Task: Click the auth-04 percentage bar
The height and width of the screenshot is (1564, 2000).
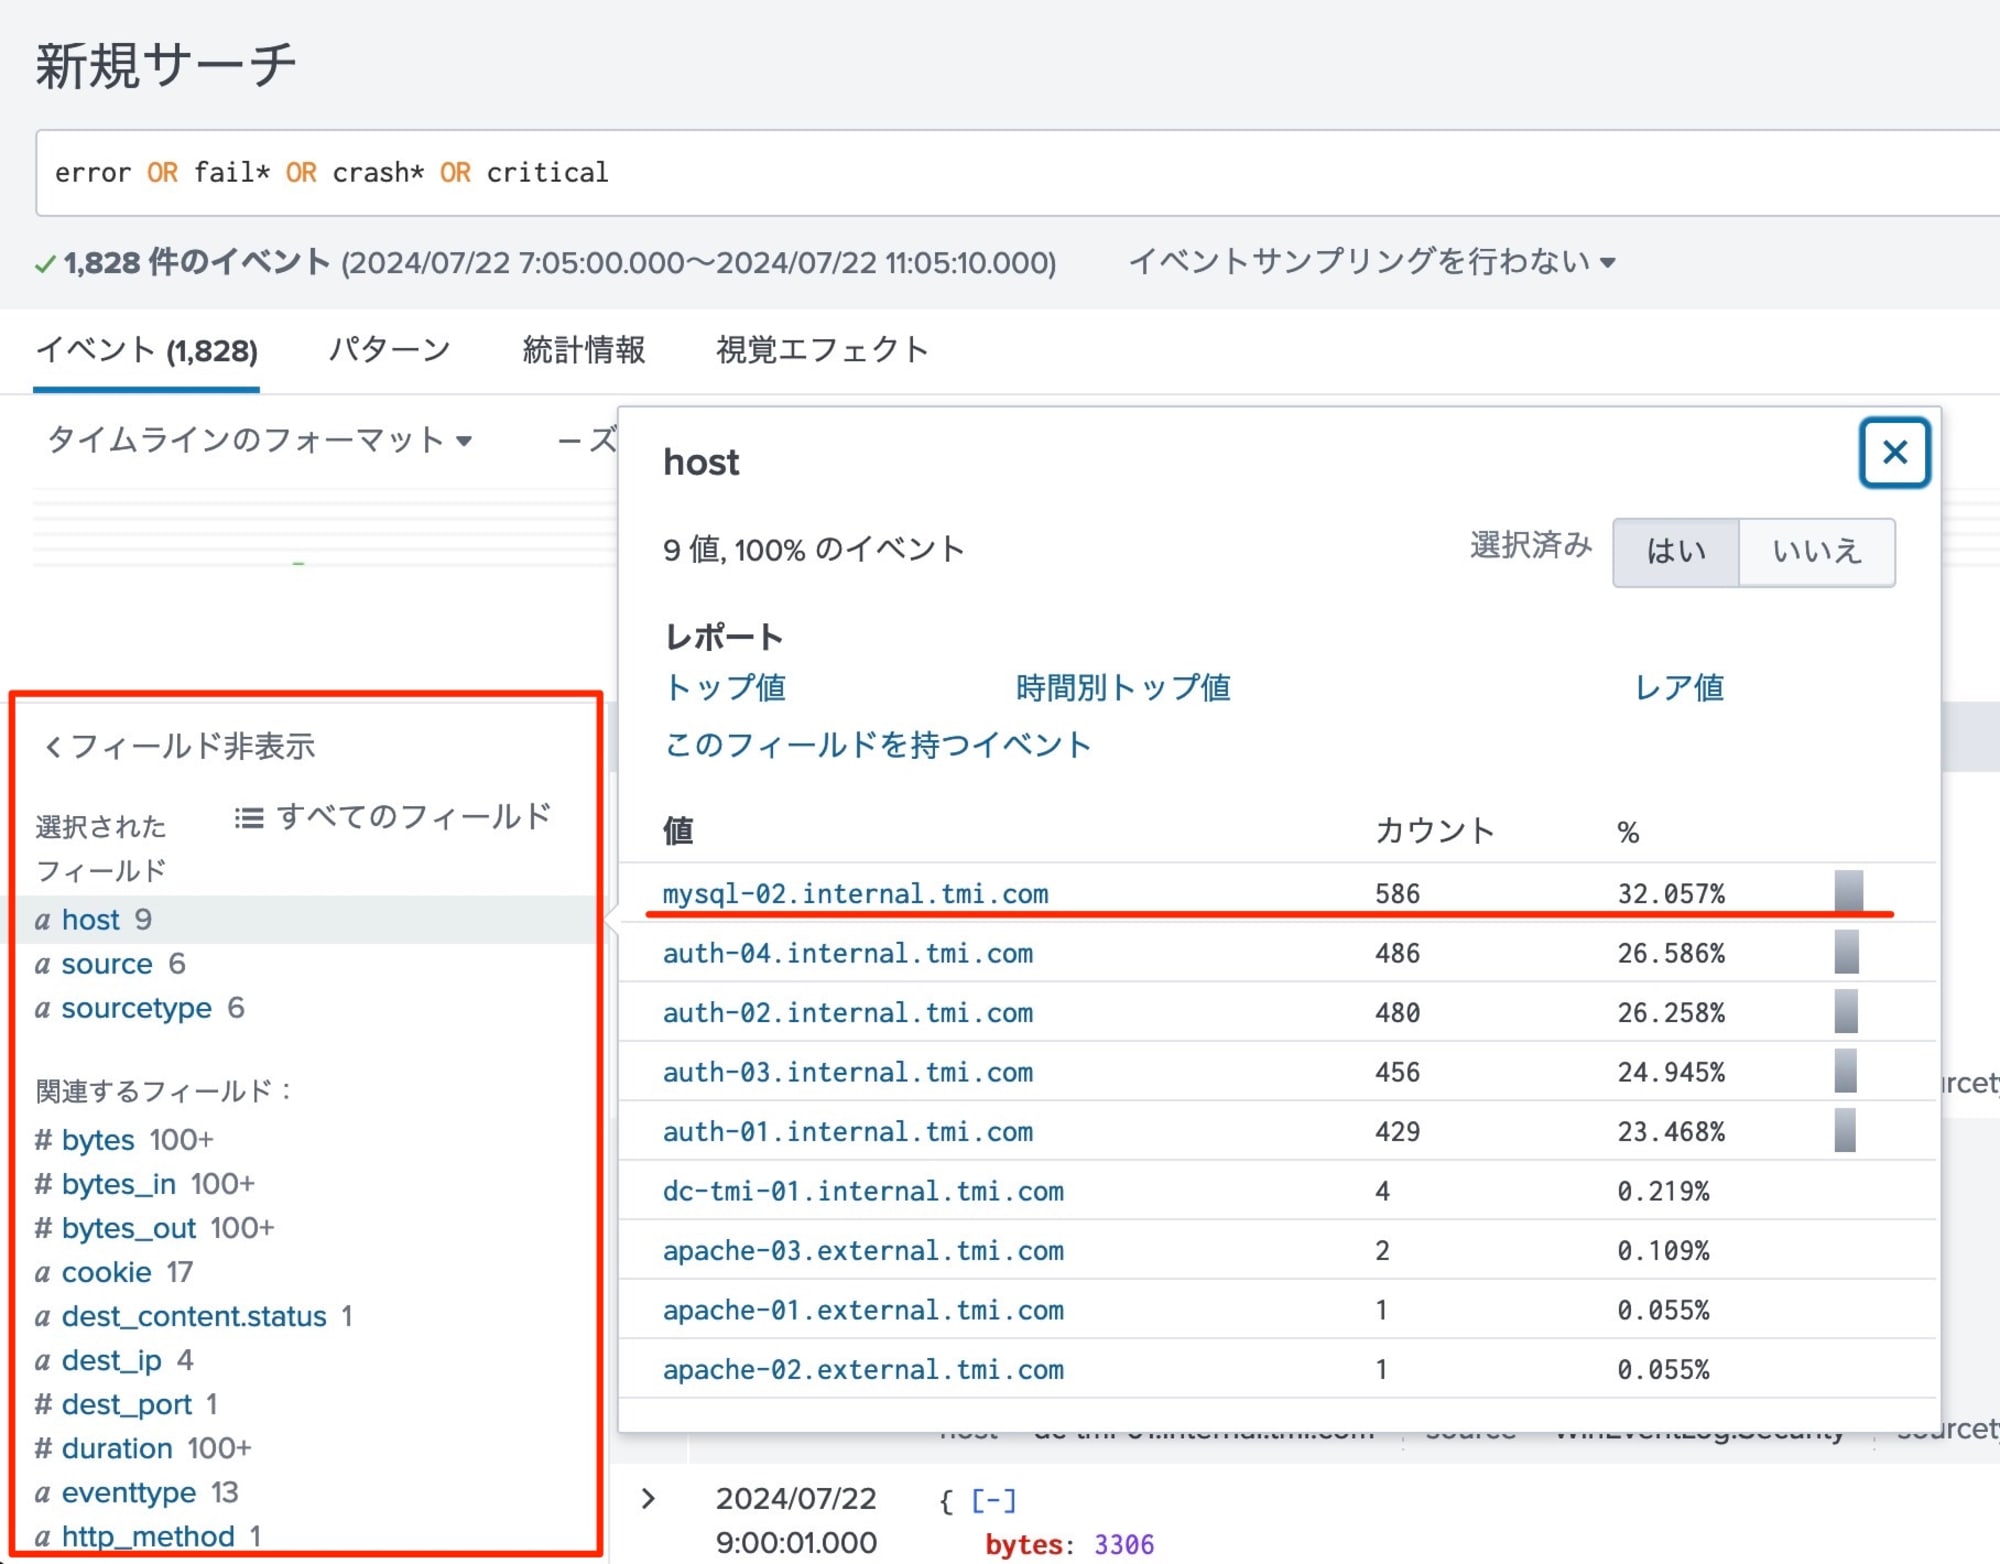Action: (x=1847, y=951)
